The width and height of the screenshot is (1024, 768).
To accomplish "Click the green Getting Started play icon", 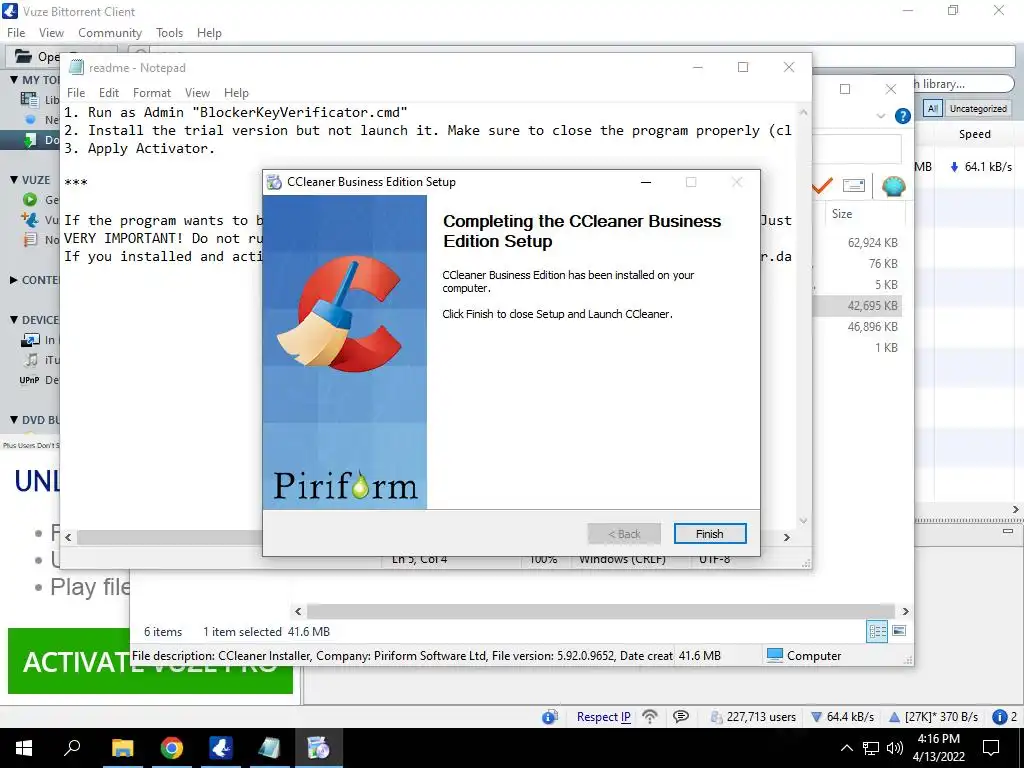I will coord(30,199).
